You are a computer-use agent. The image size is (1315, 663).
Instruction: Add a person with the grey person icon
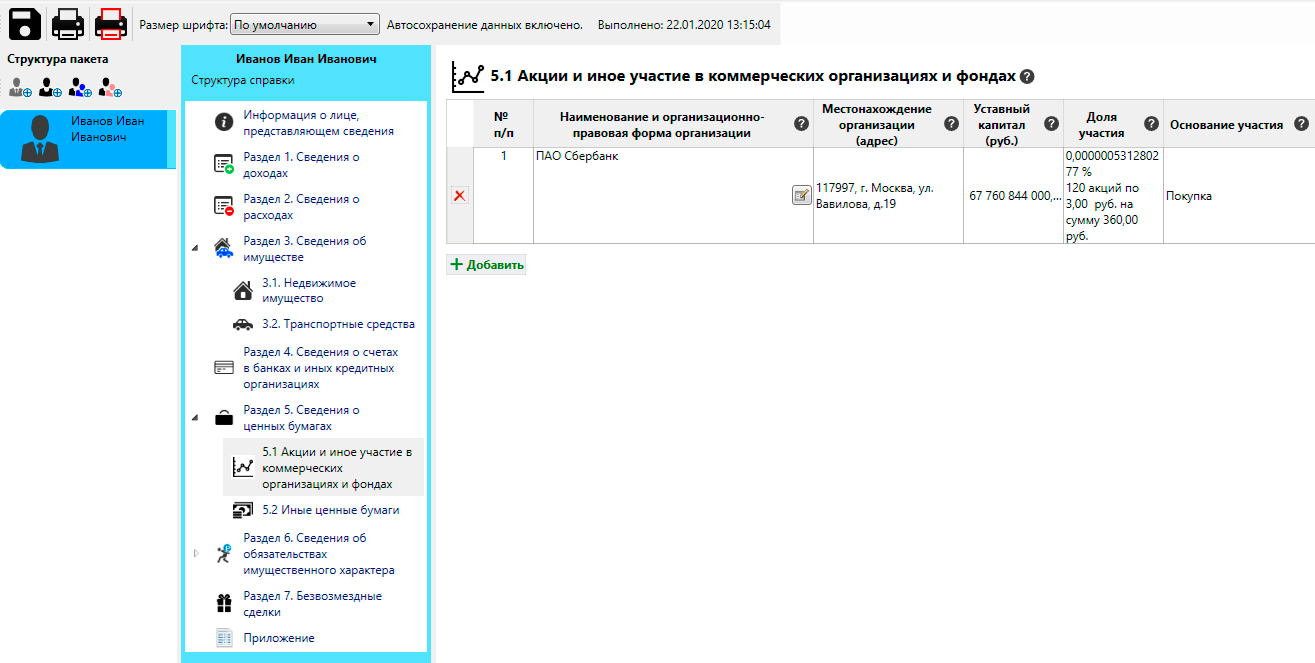point(21,88)
